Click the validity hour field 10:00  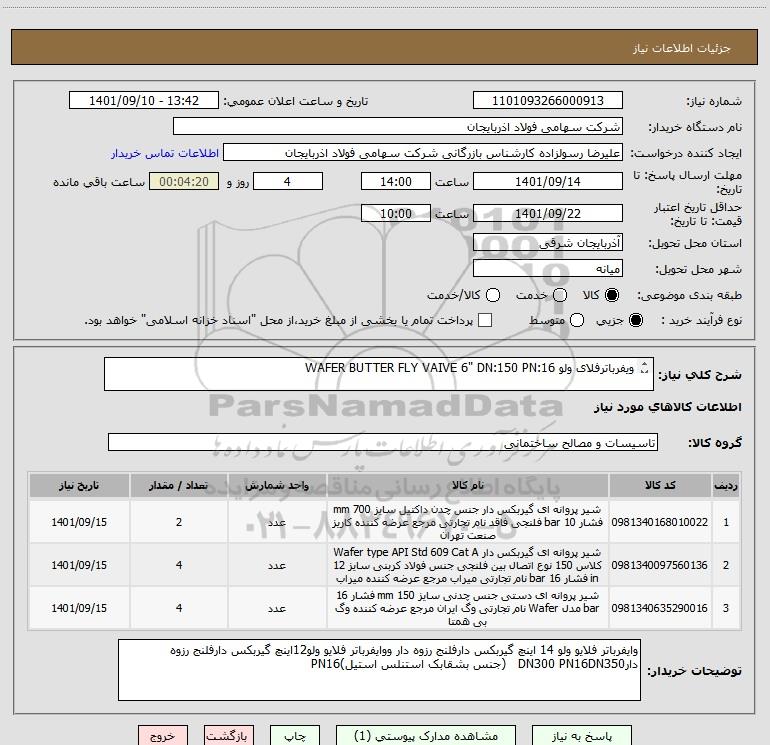pyautogui.click(x=396, y=214)
